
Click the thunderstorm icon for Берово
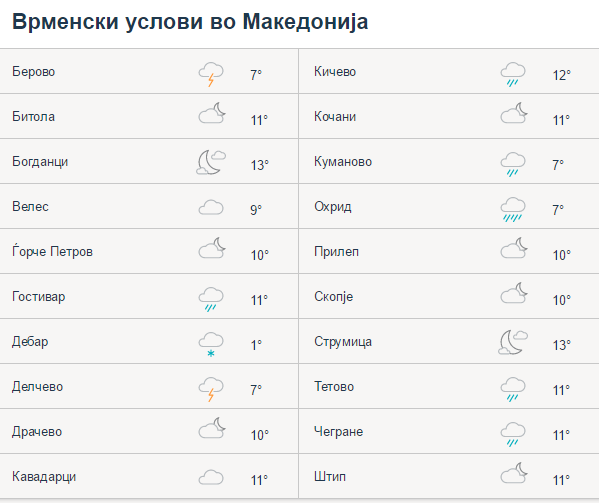point(211,74)
